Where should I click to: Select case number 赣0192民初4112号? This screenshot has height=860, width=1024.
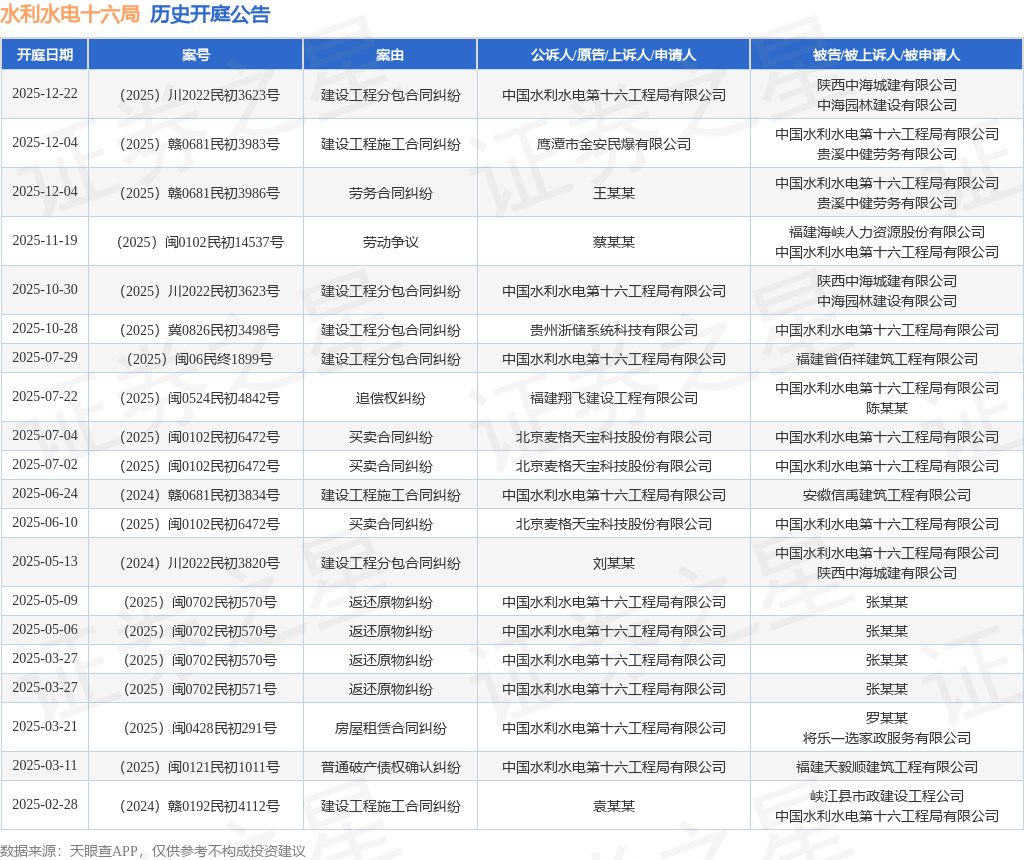coord(200,806)
